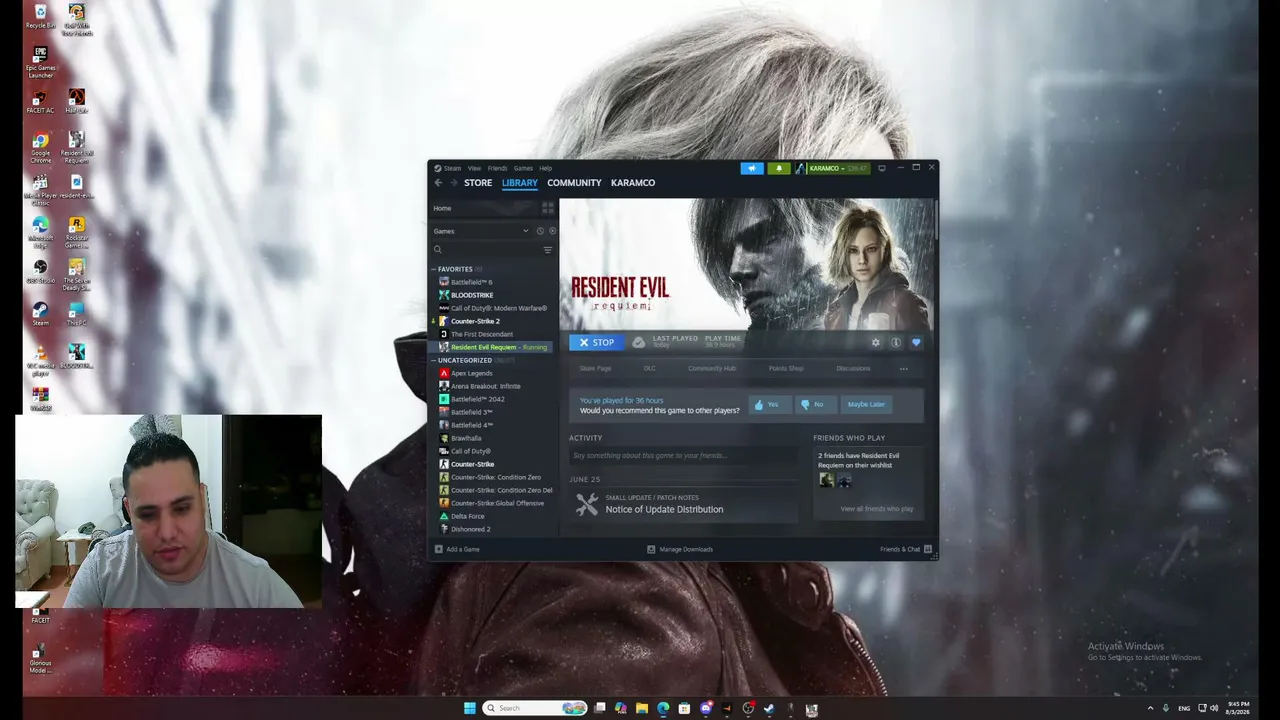Open Recycle Bin on desktop
The height and width of the screenshot is (720, 1280).
click(40, 17)
